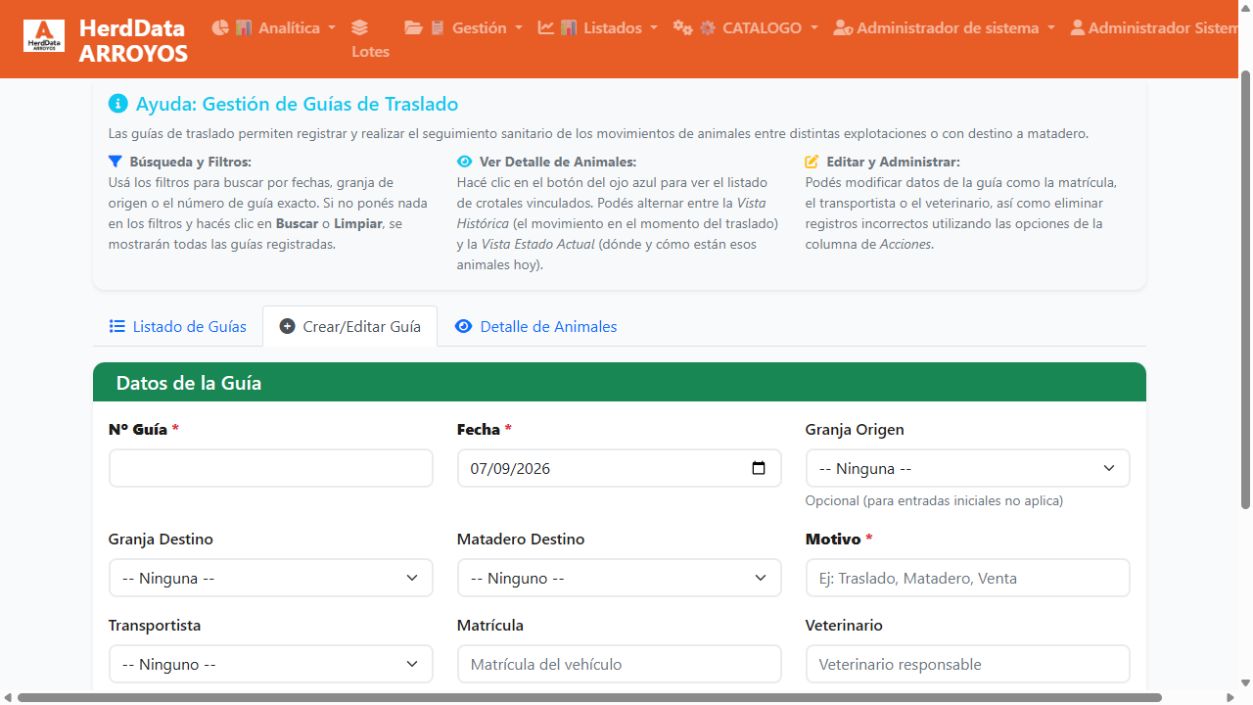Open the Gestión menu
Image resolution: width=1253 pixels, height=705 pixels.
[464, 28]
